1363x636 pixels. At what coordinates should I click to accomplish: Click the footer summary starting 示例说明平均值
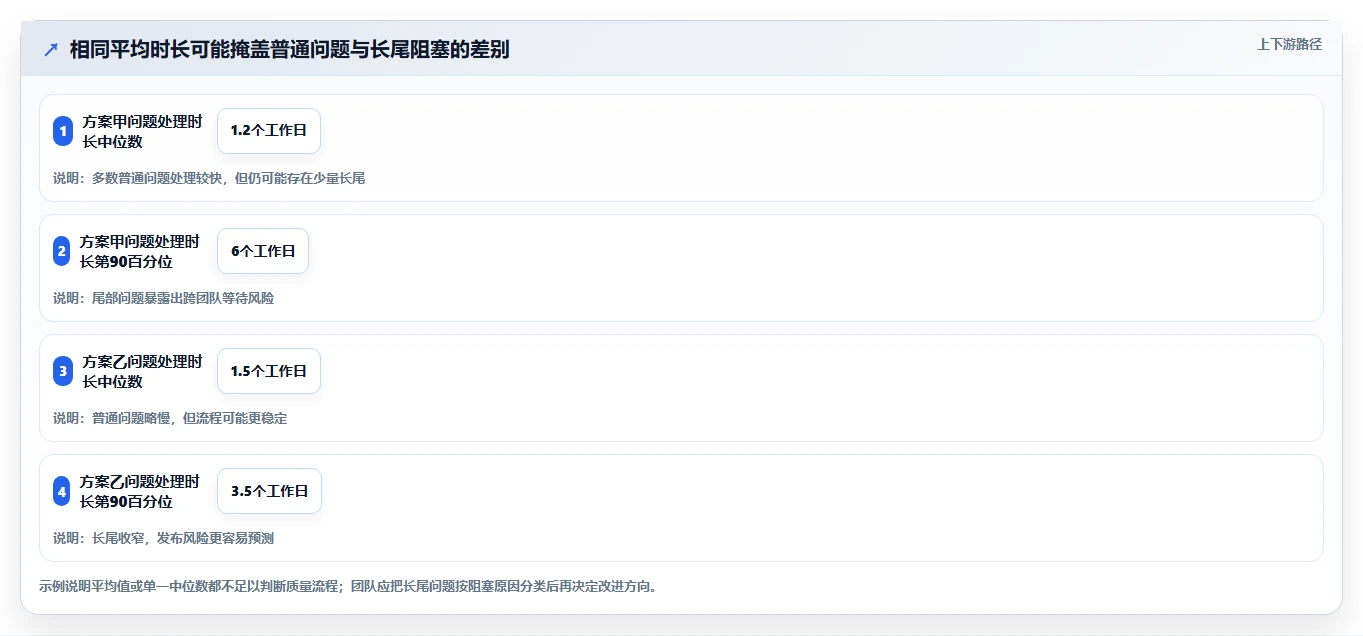pos(348,586)
